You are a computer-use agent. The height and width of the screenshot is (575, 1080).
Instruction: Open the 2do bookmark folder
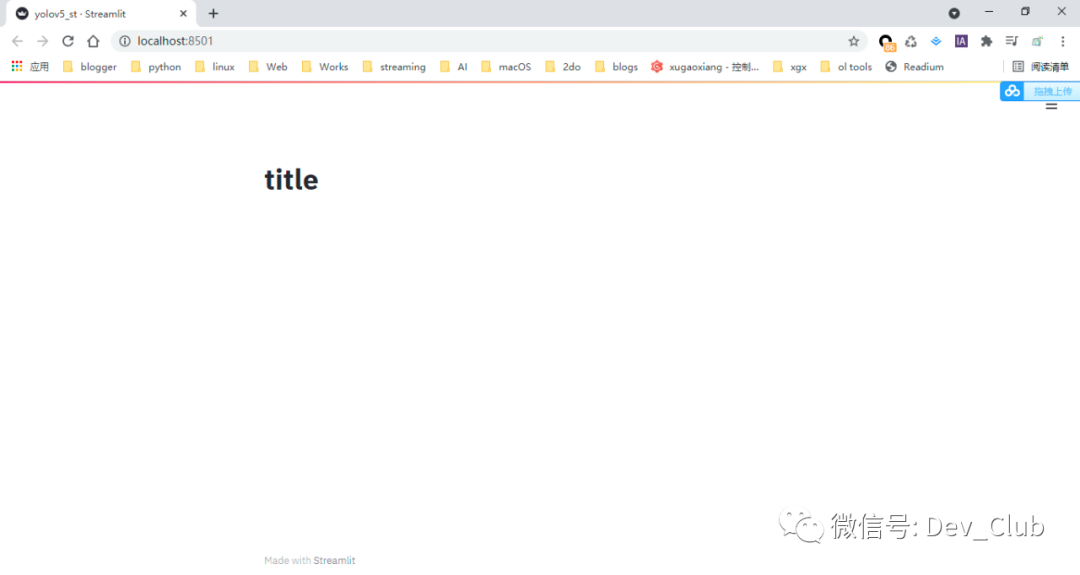tap(563, 67)
